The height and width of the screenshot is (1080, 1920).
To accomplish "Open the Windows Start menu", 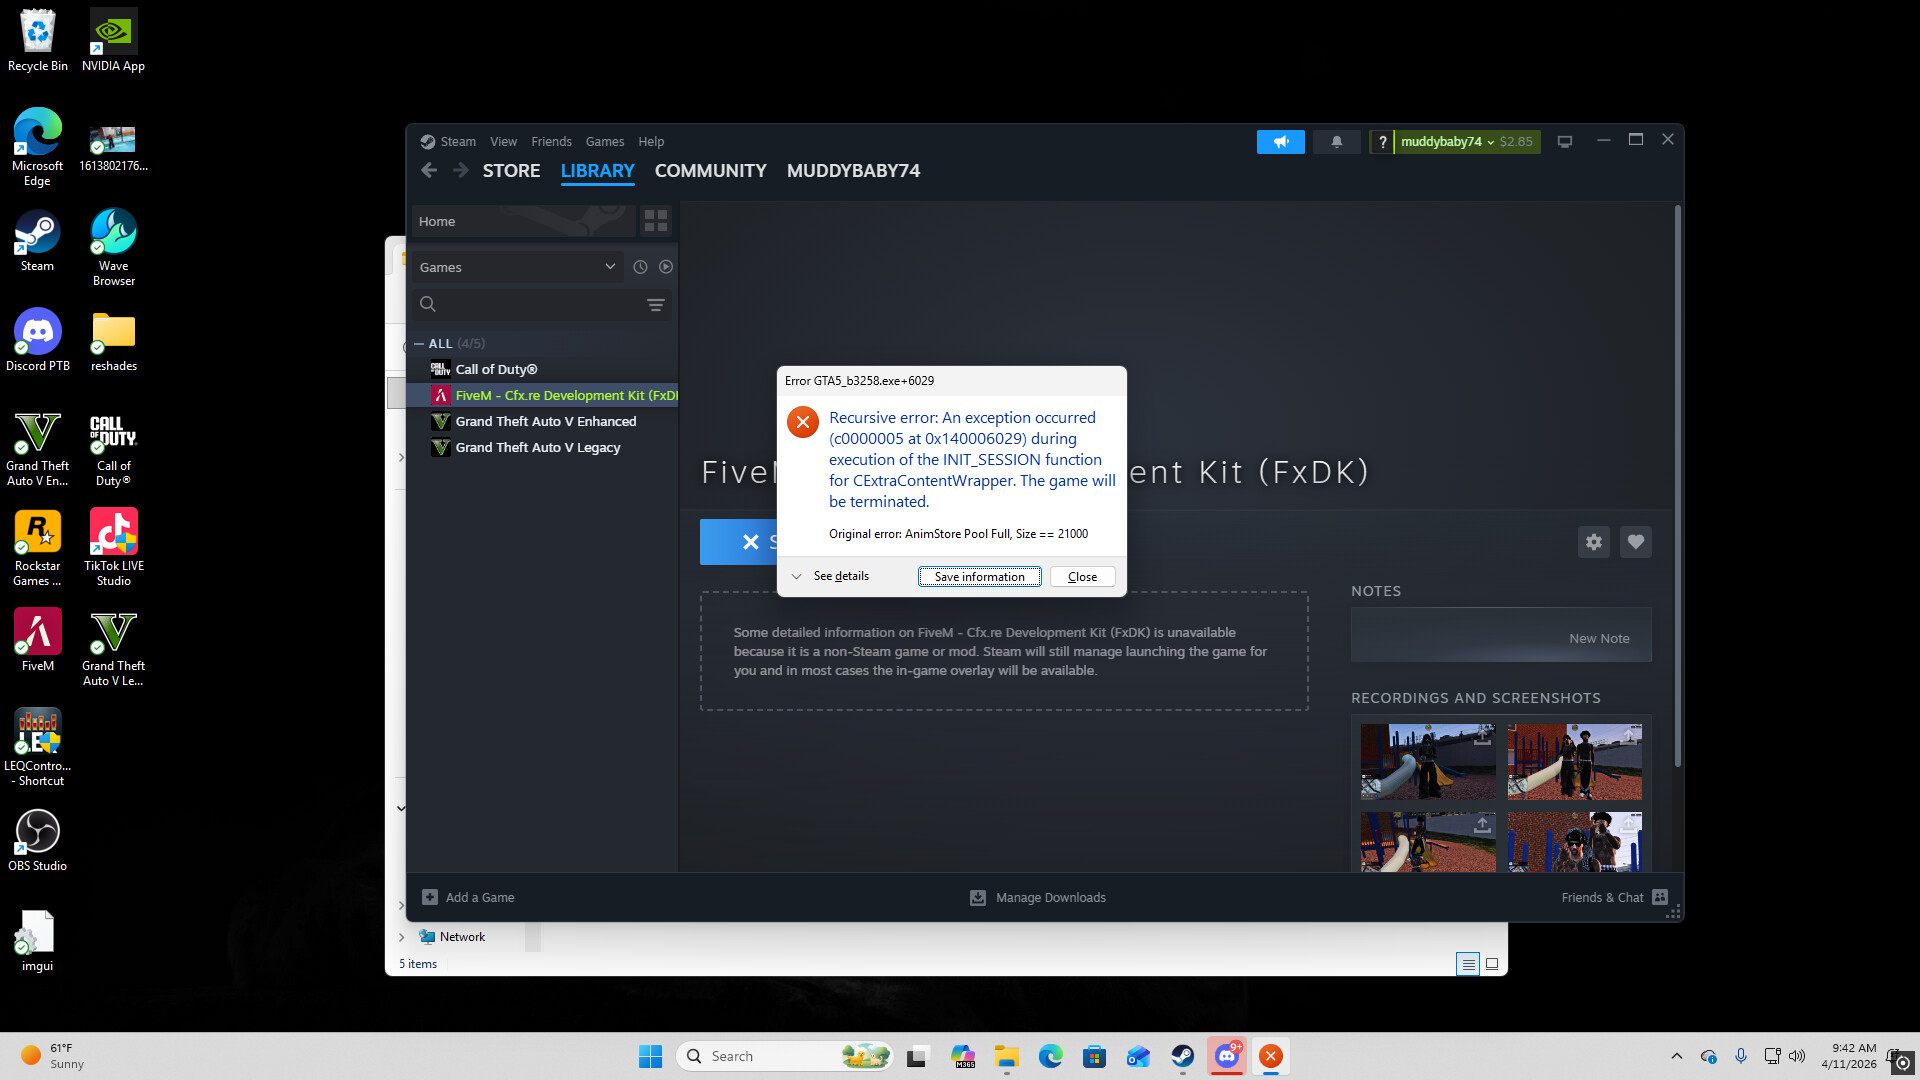I will (x=650, y=1056).
